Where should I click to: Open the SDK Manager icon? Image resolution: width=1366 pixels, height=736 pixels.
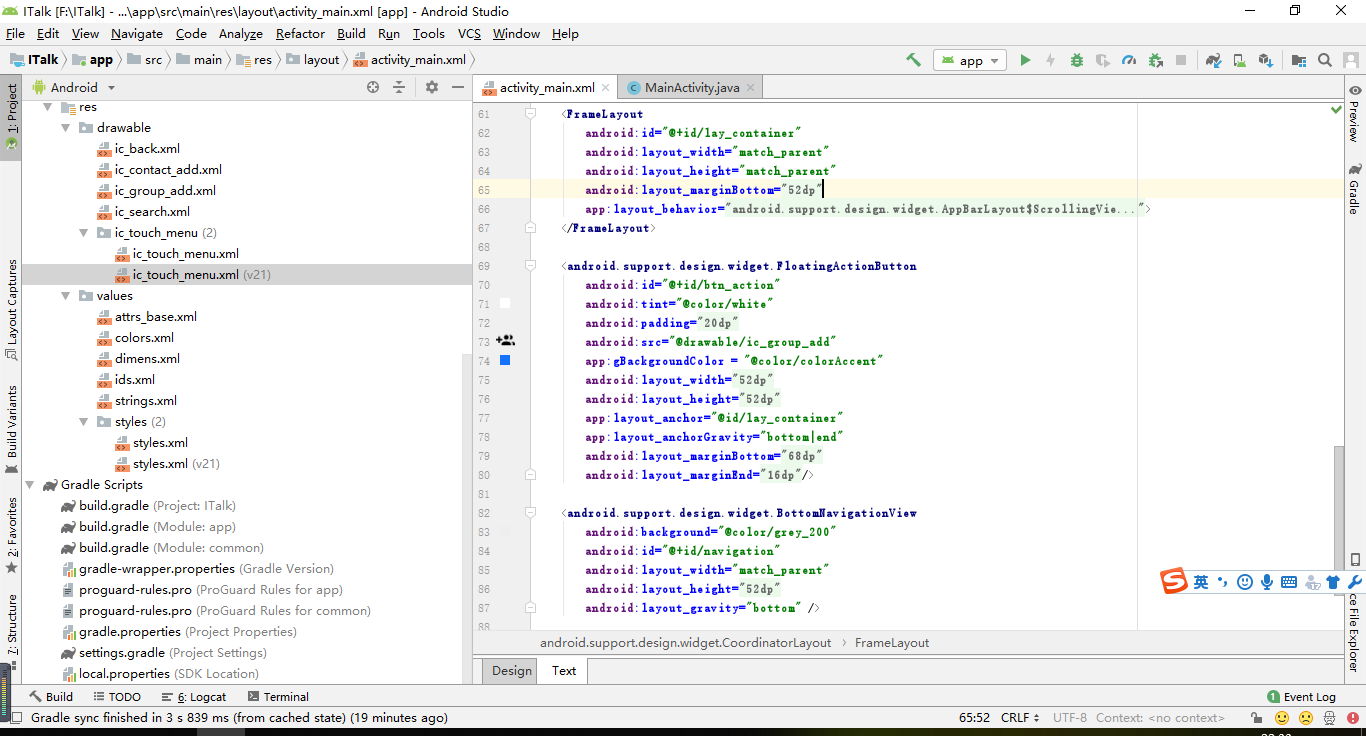pos(1265,60)
